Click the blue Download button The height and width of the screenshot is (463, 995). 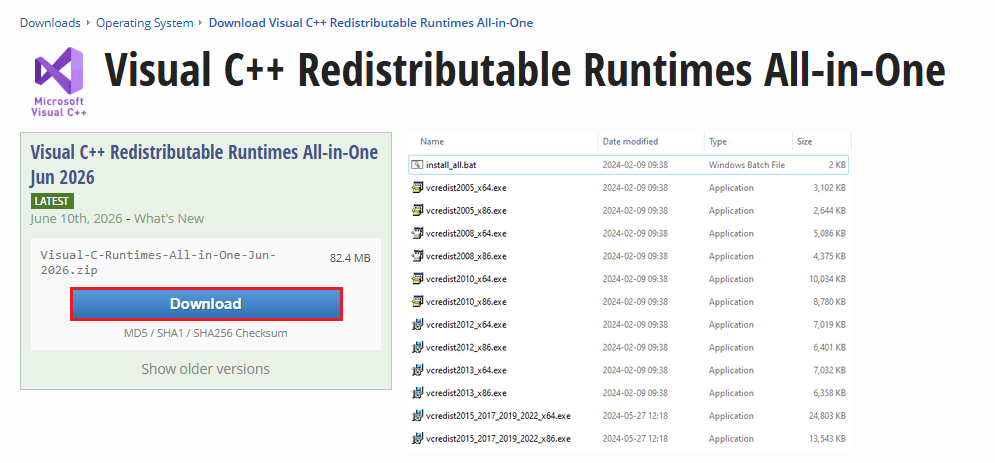click(x=206, y=304)
